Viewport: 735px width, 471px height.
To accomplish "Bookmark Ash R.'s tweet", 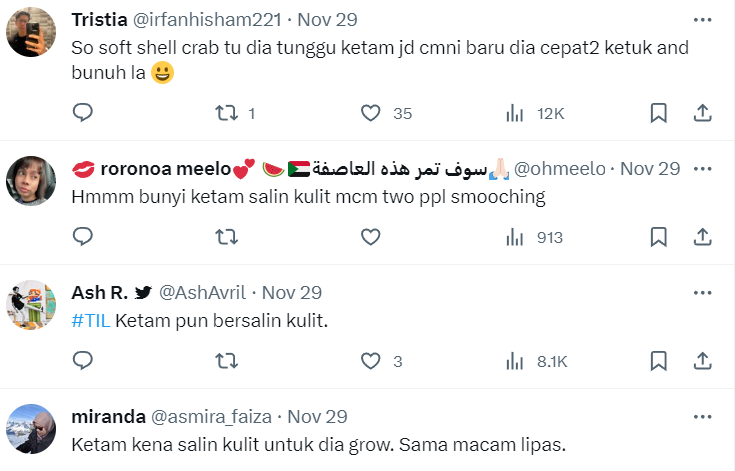I will pyautogui.click(x=658, y=361).
